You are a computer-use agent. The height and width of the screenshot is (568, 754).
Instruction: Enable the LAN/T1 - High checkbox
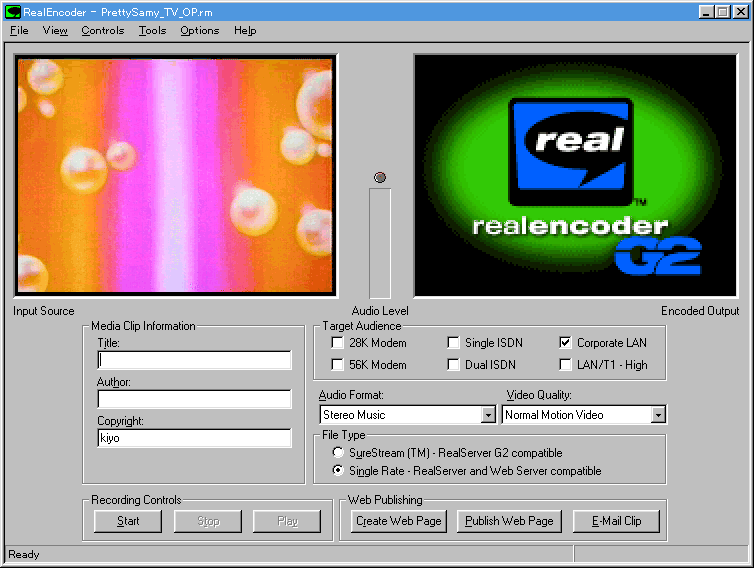566,365
